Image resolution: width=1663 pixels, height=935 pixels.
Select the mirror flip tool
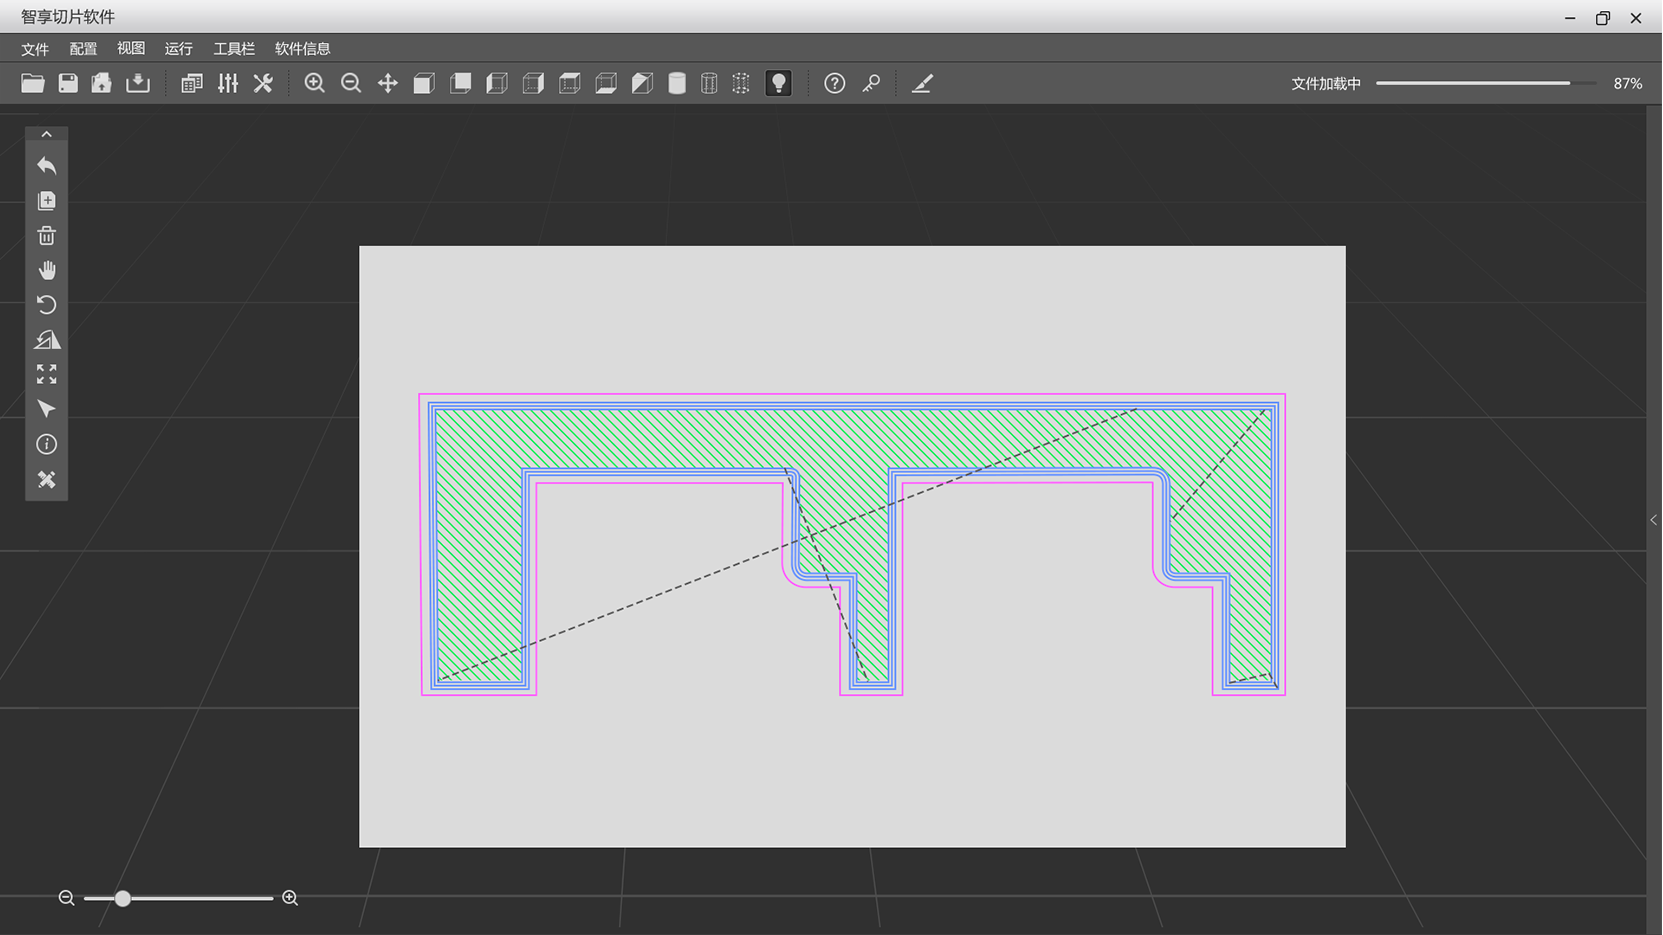click(46, 341)
